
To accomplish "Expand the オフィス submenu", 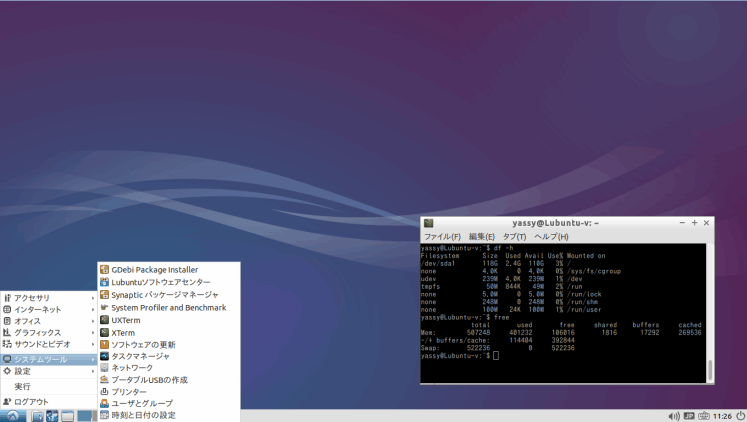I will click(x=49, y=321).
